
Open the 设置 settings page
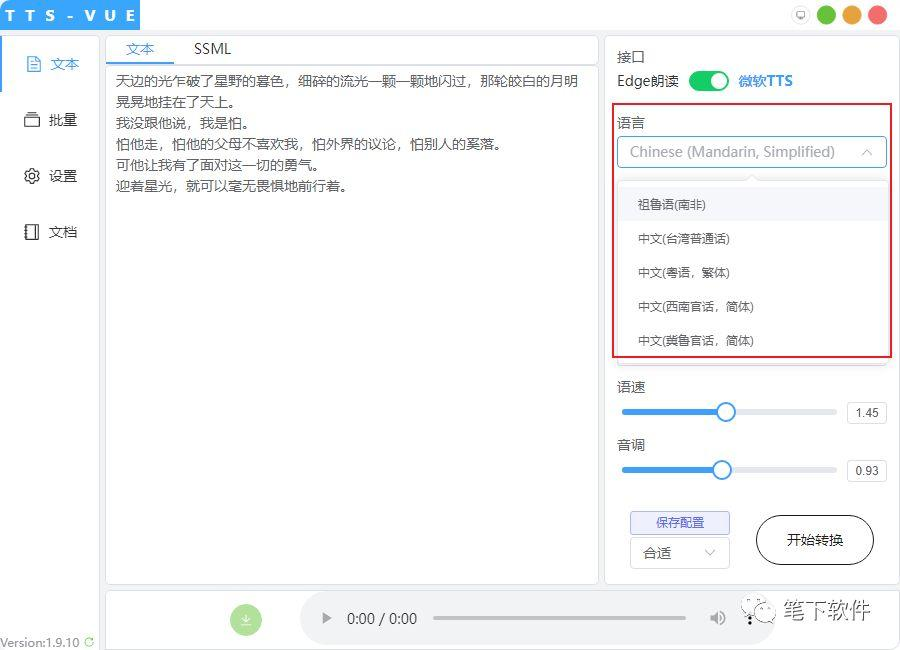click(51, 176)
